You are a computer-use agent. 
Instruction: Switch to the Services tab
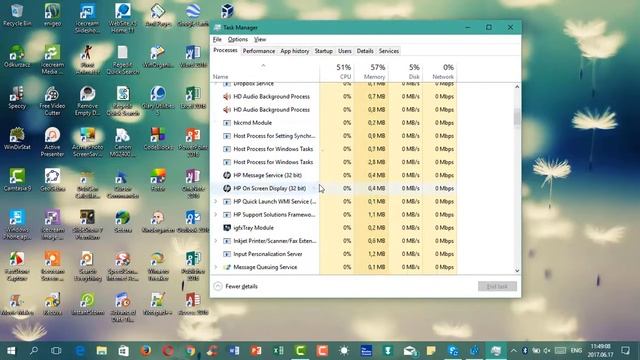389,51
